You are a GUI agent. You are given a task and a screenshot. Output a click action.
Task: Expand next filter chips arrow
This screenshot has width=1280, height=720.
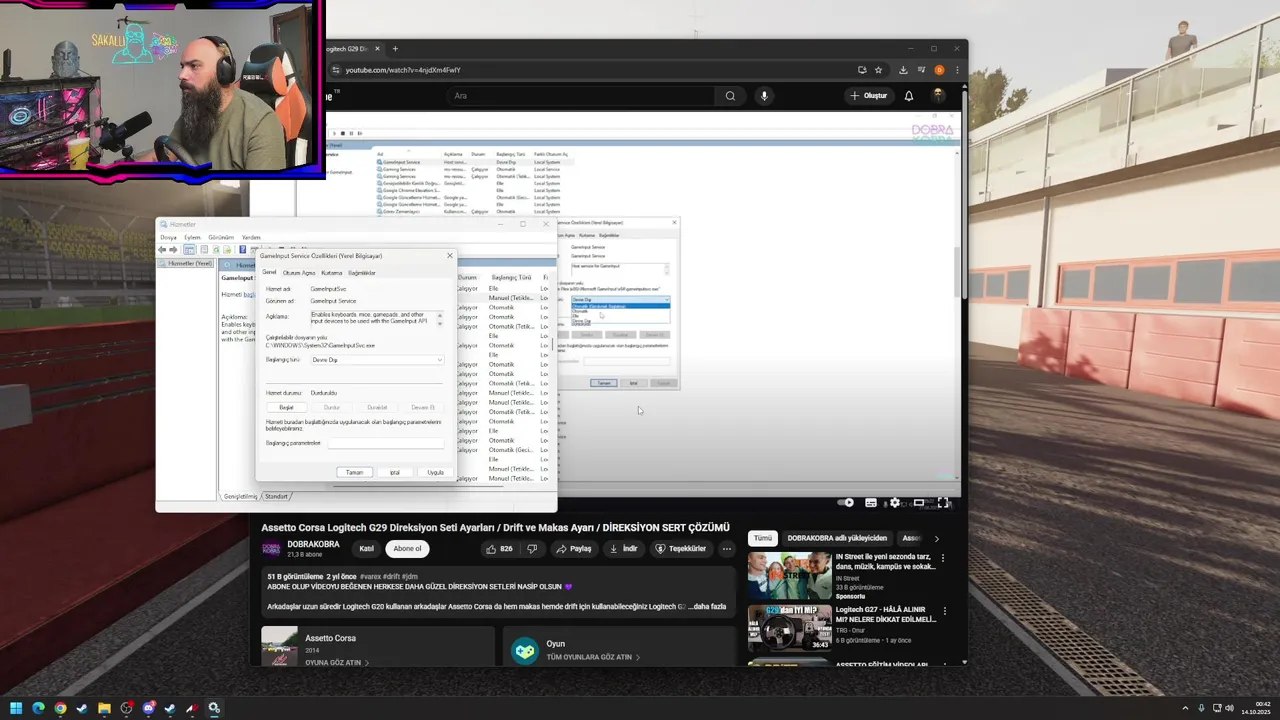[937, 538]
